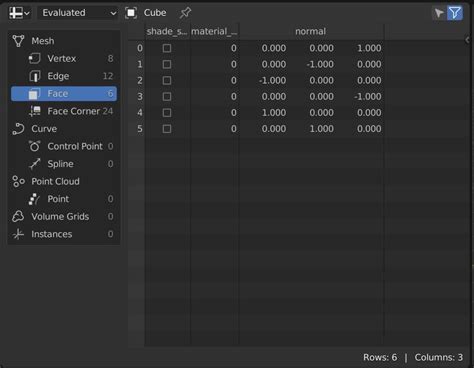Select the Point row label
The image size is (474, 368).
(x=58, y=199)
